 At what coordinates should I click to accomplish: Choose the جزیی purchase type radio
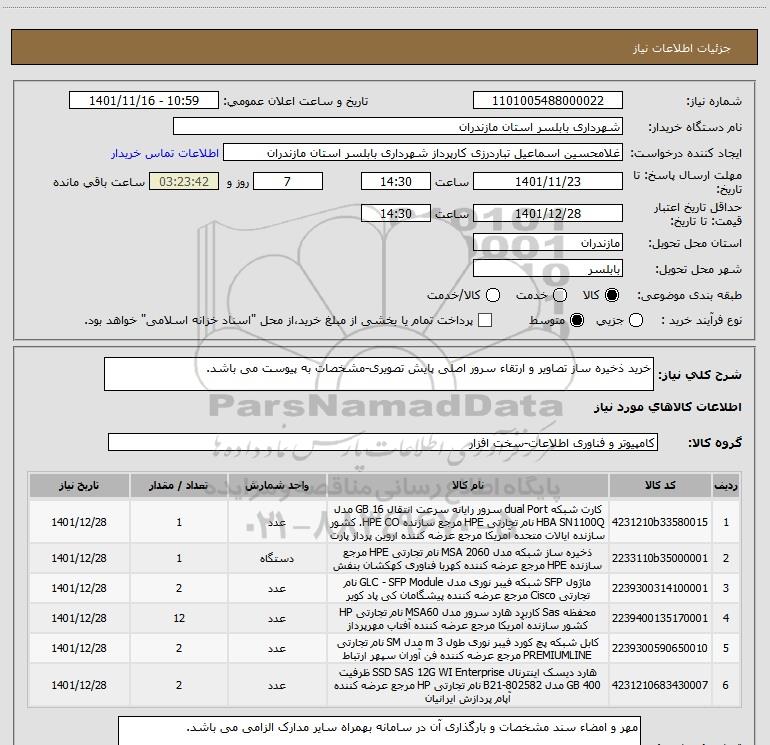636,321
